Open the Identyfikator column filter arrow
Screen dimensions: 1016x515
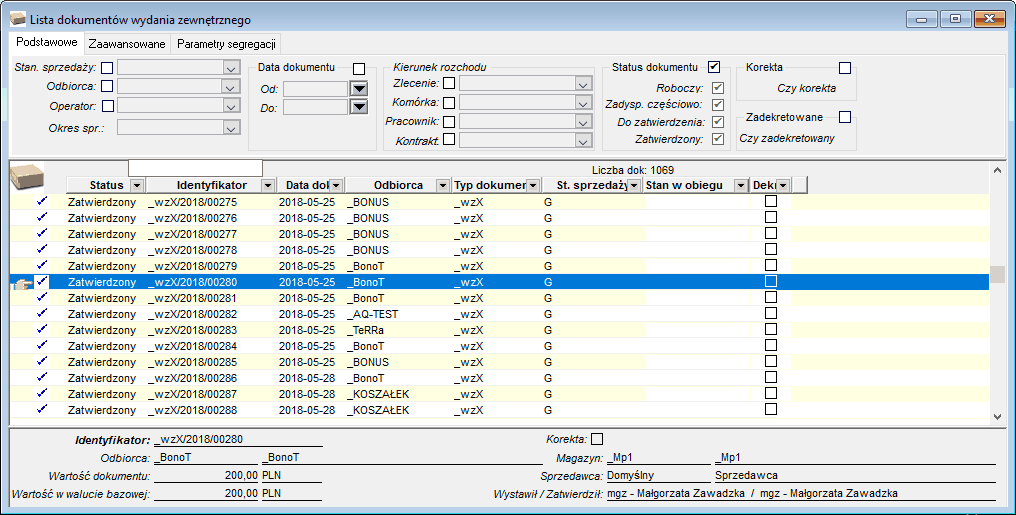(268, 186)
